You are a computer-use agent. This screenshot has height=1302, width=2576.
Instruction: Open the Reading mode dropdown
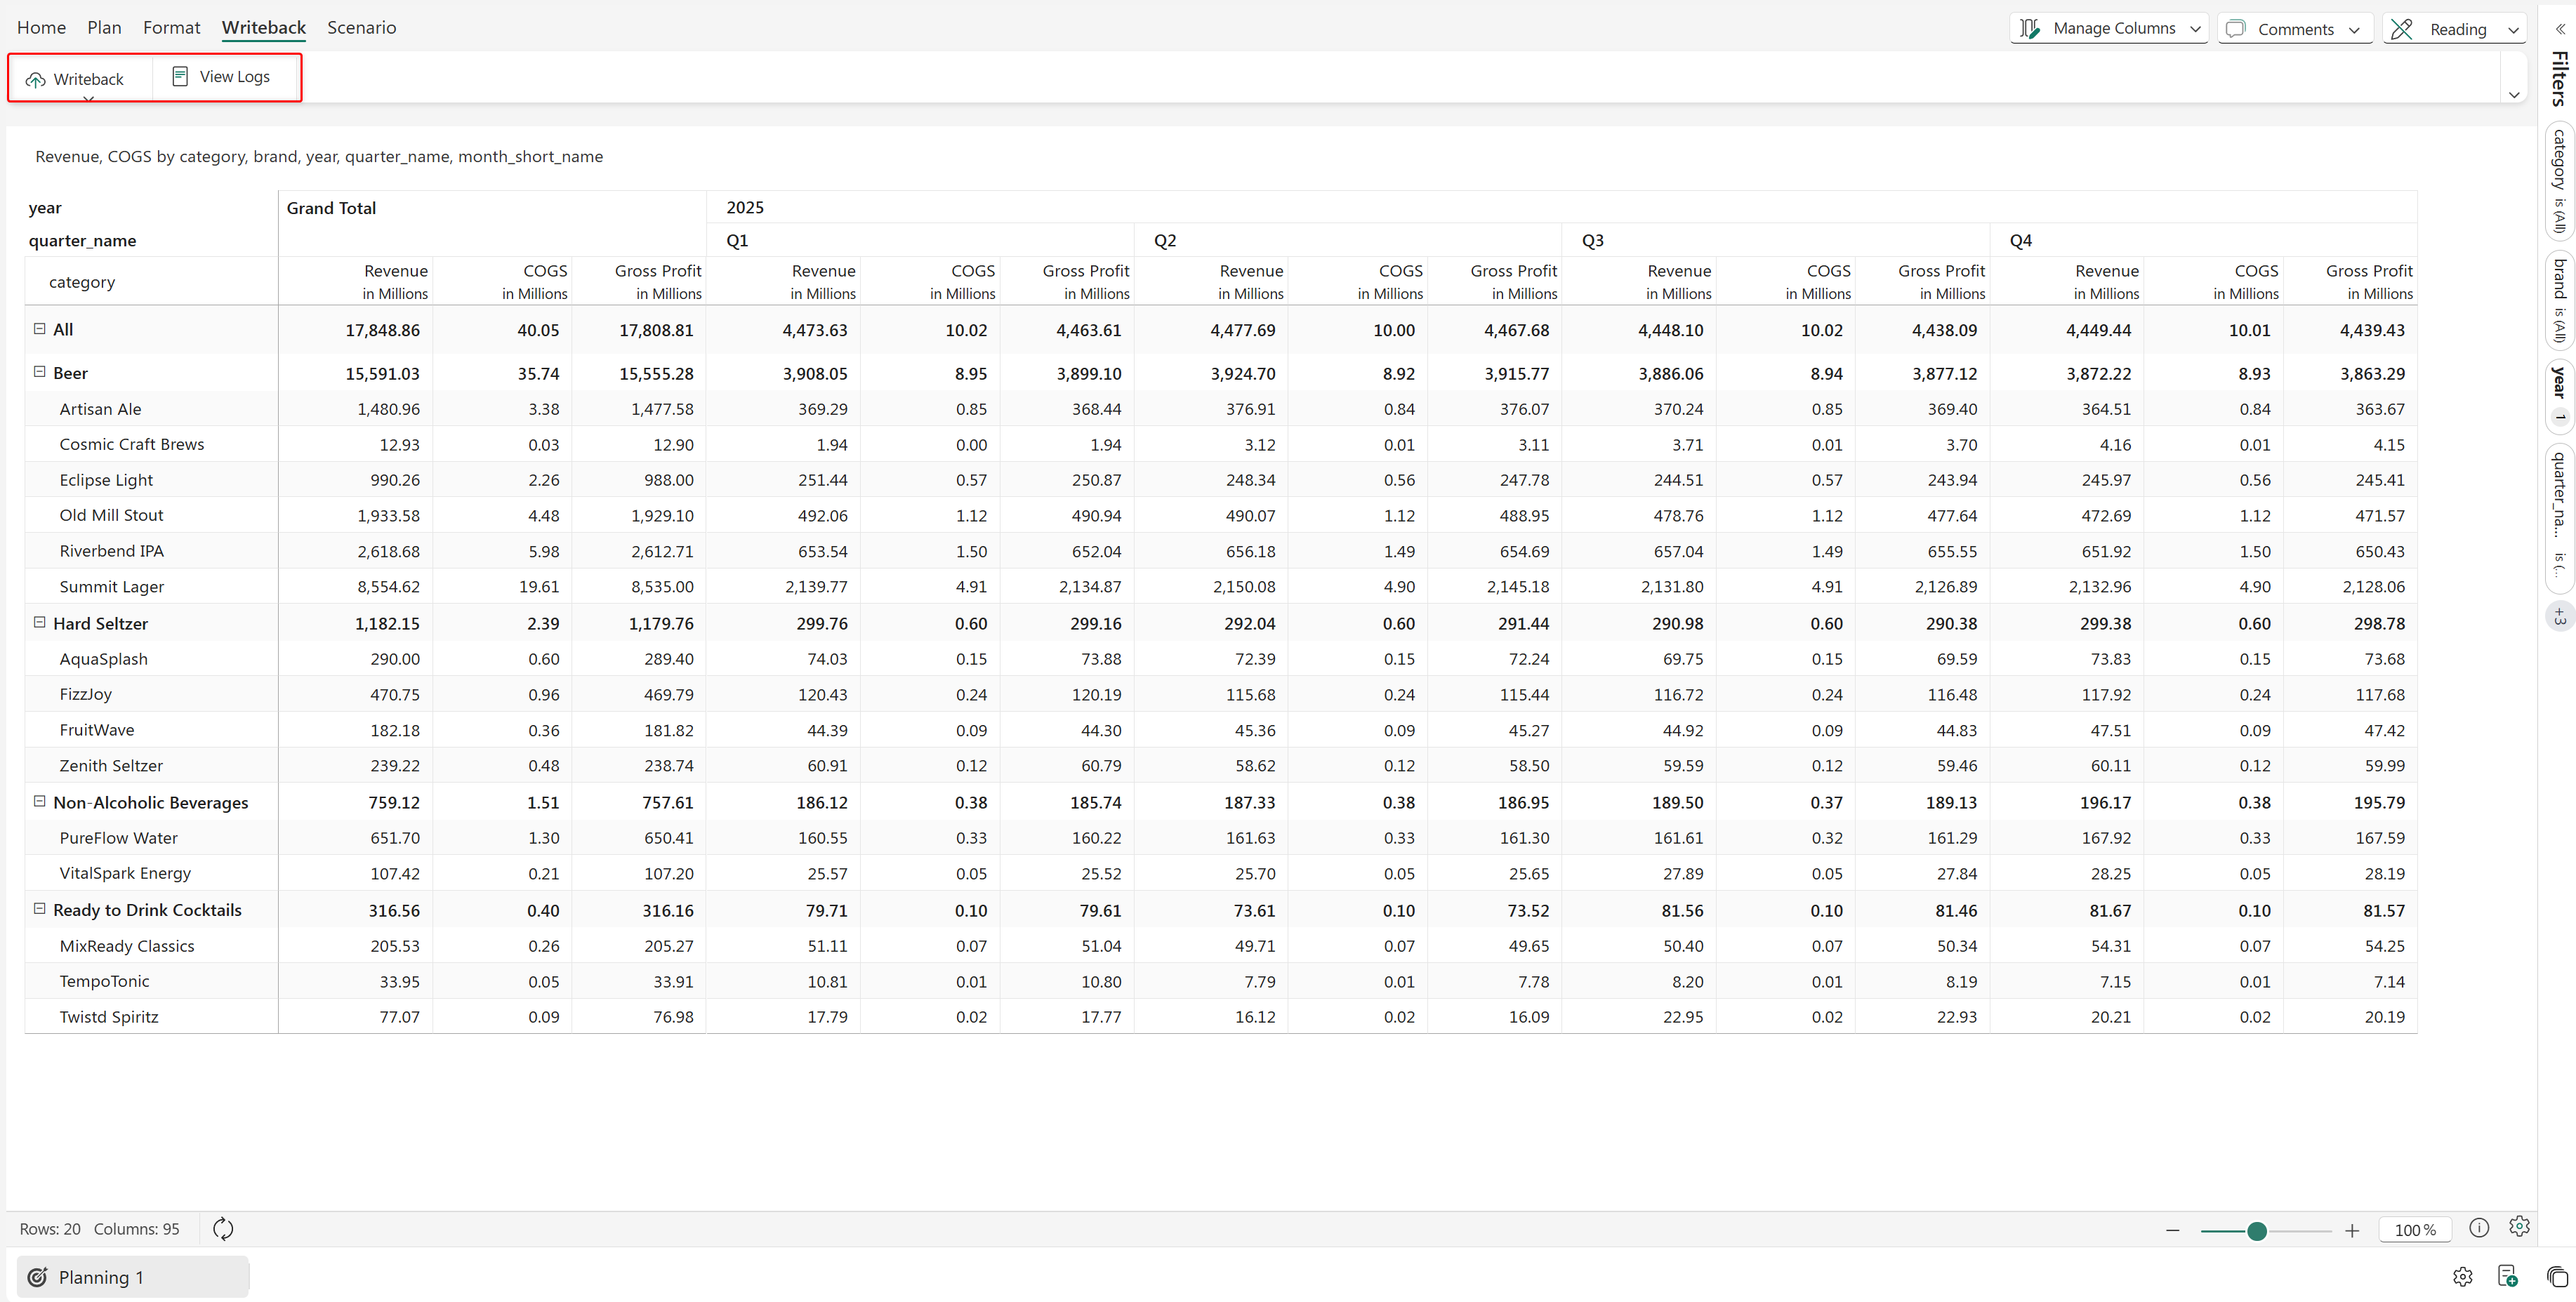click(2454, 29)
